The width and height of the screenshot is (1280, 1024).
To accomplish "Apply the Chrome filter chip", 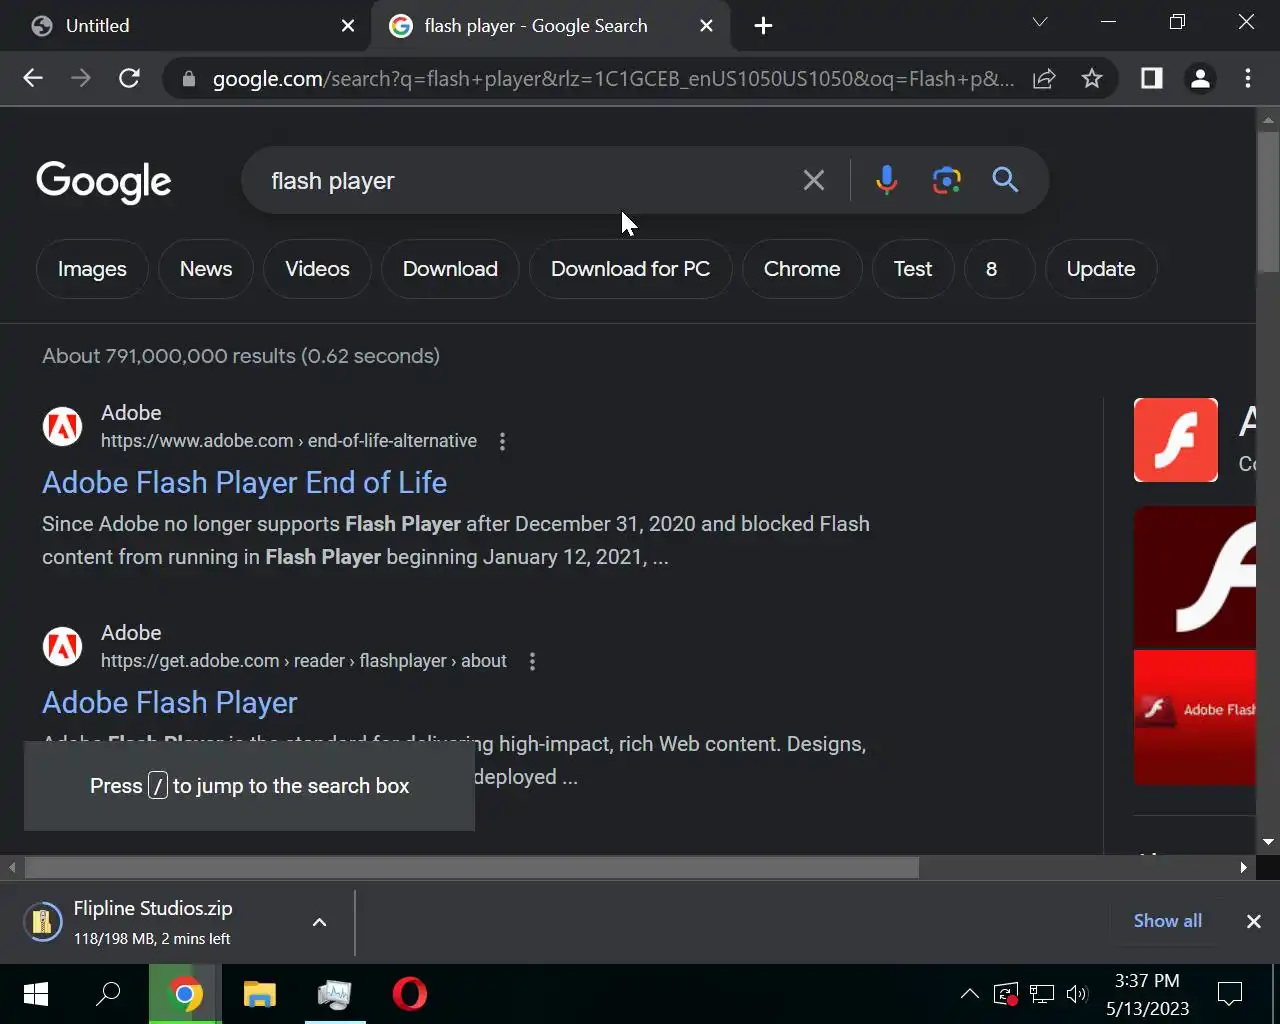I will click(x=802, y=269).
